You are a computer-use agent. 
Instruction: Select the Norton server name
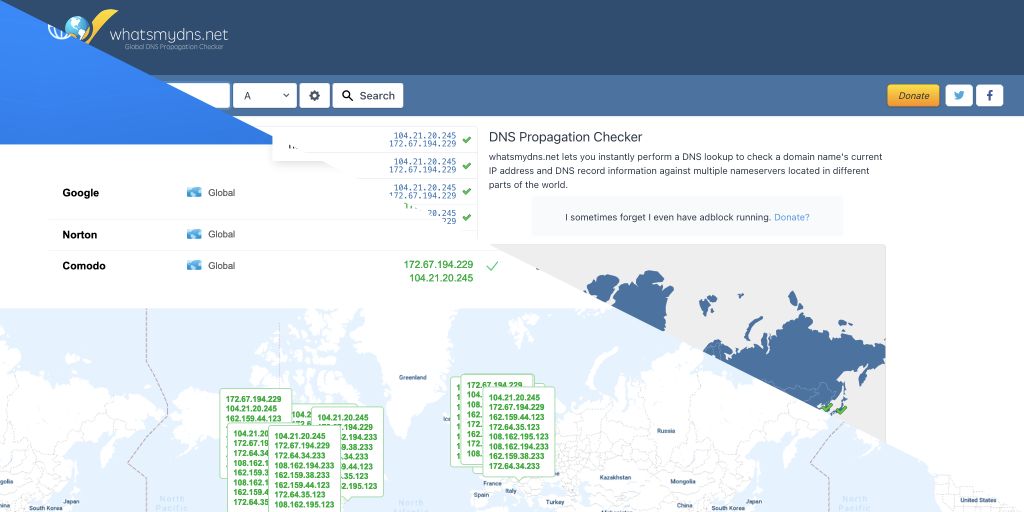pos(80,234)
